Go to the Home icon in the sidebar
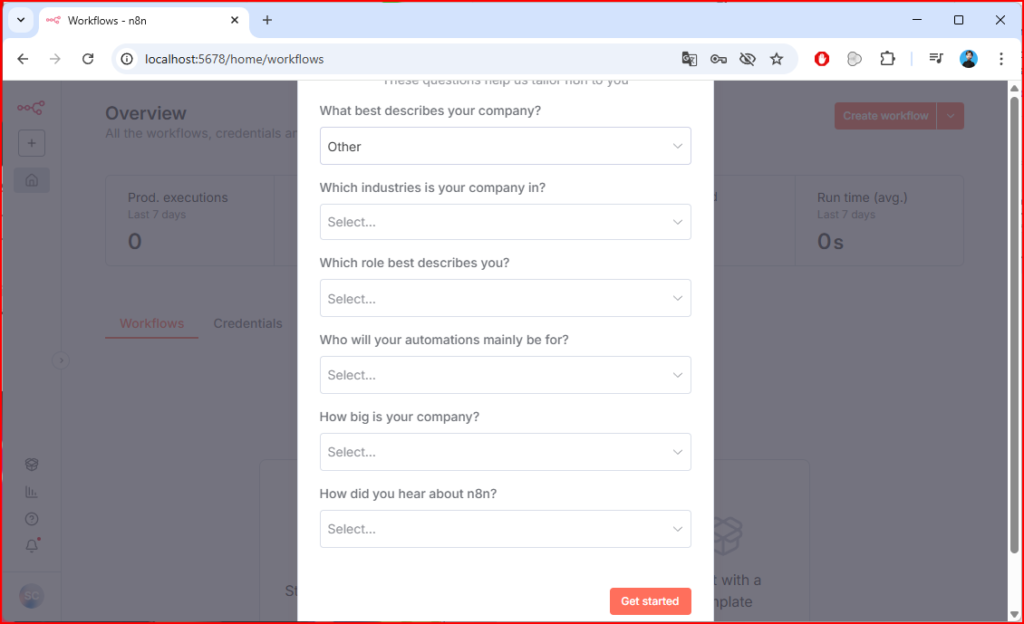 pyautogui.click(x=32, y=180)
